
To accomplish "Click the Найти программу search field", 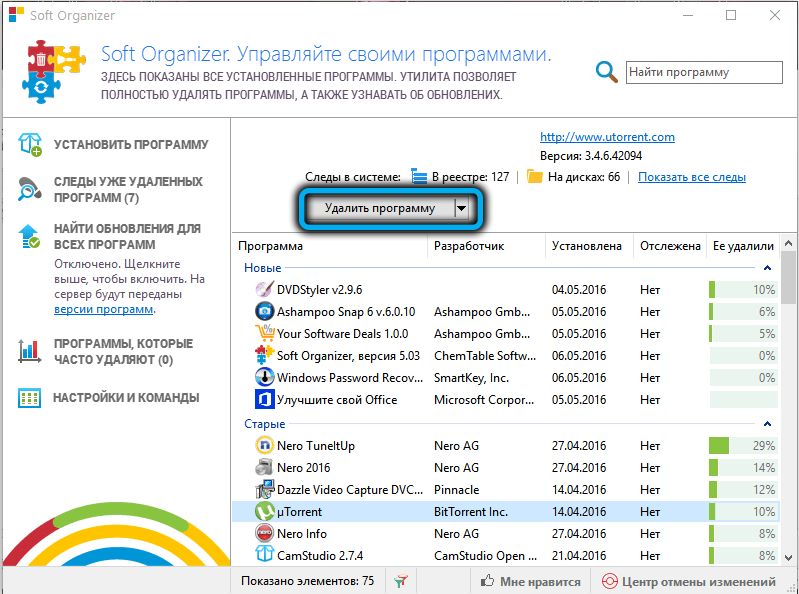I will click(706, 72).
